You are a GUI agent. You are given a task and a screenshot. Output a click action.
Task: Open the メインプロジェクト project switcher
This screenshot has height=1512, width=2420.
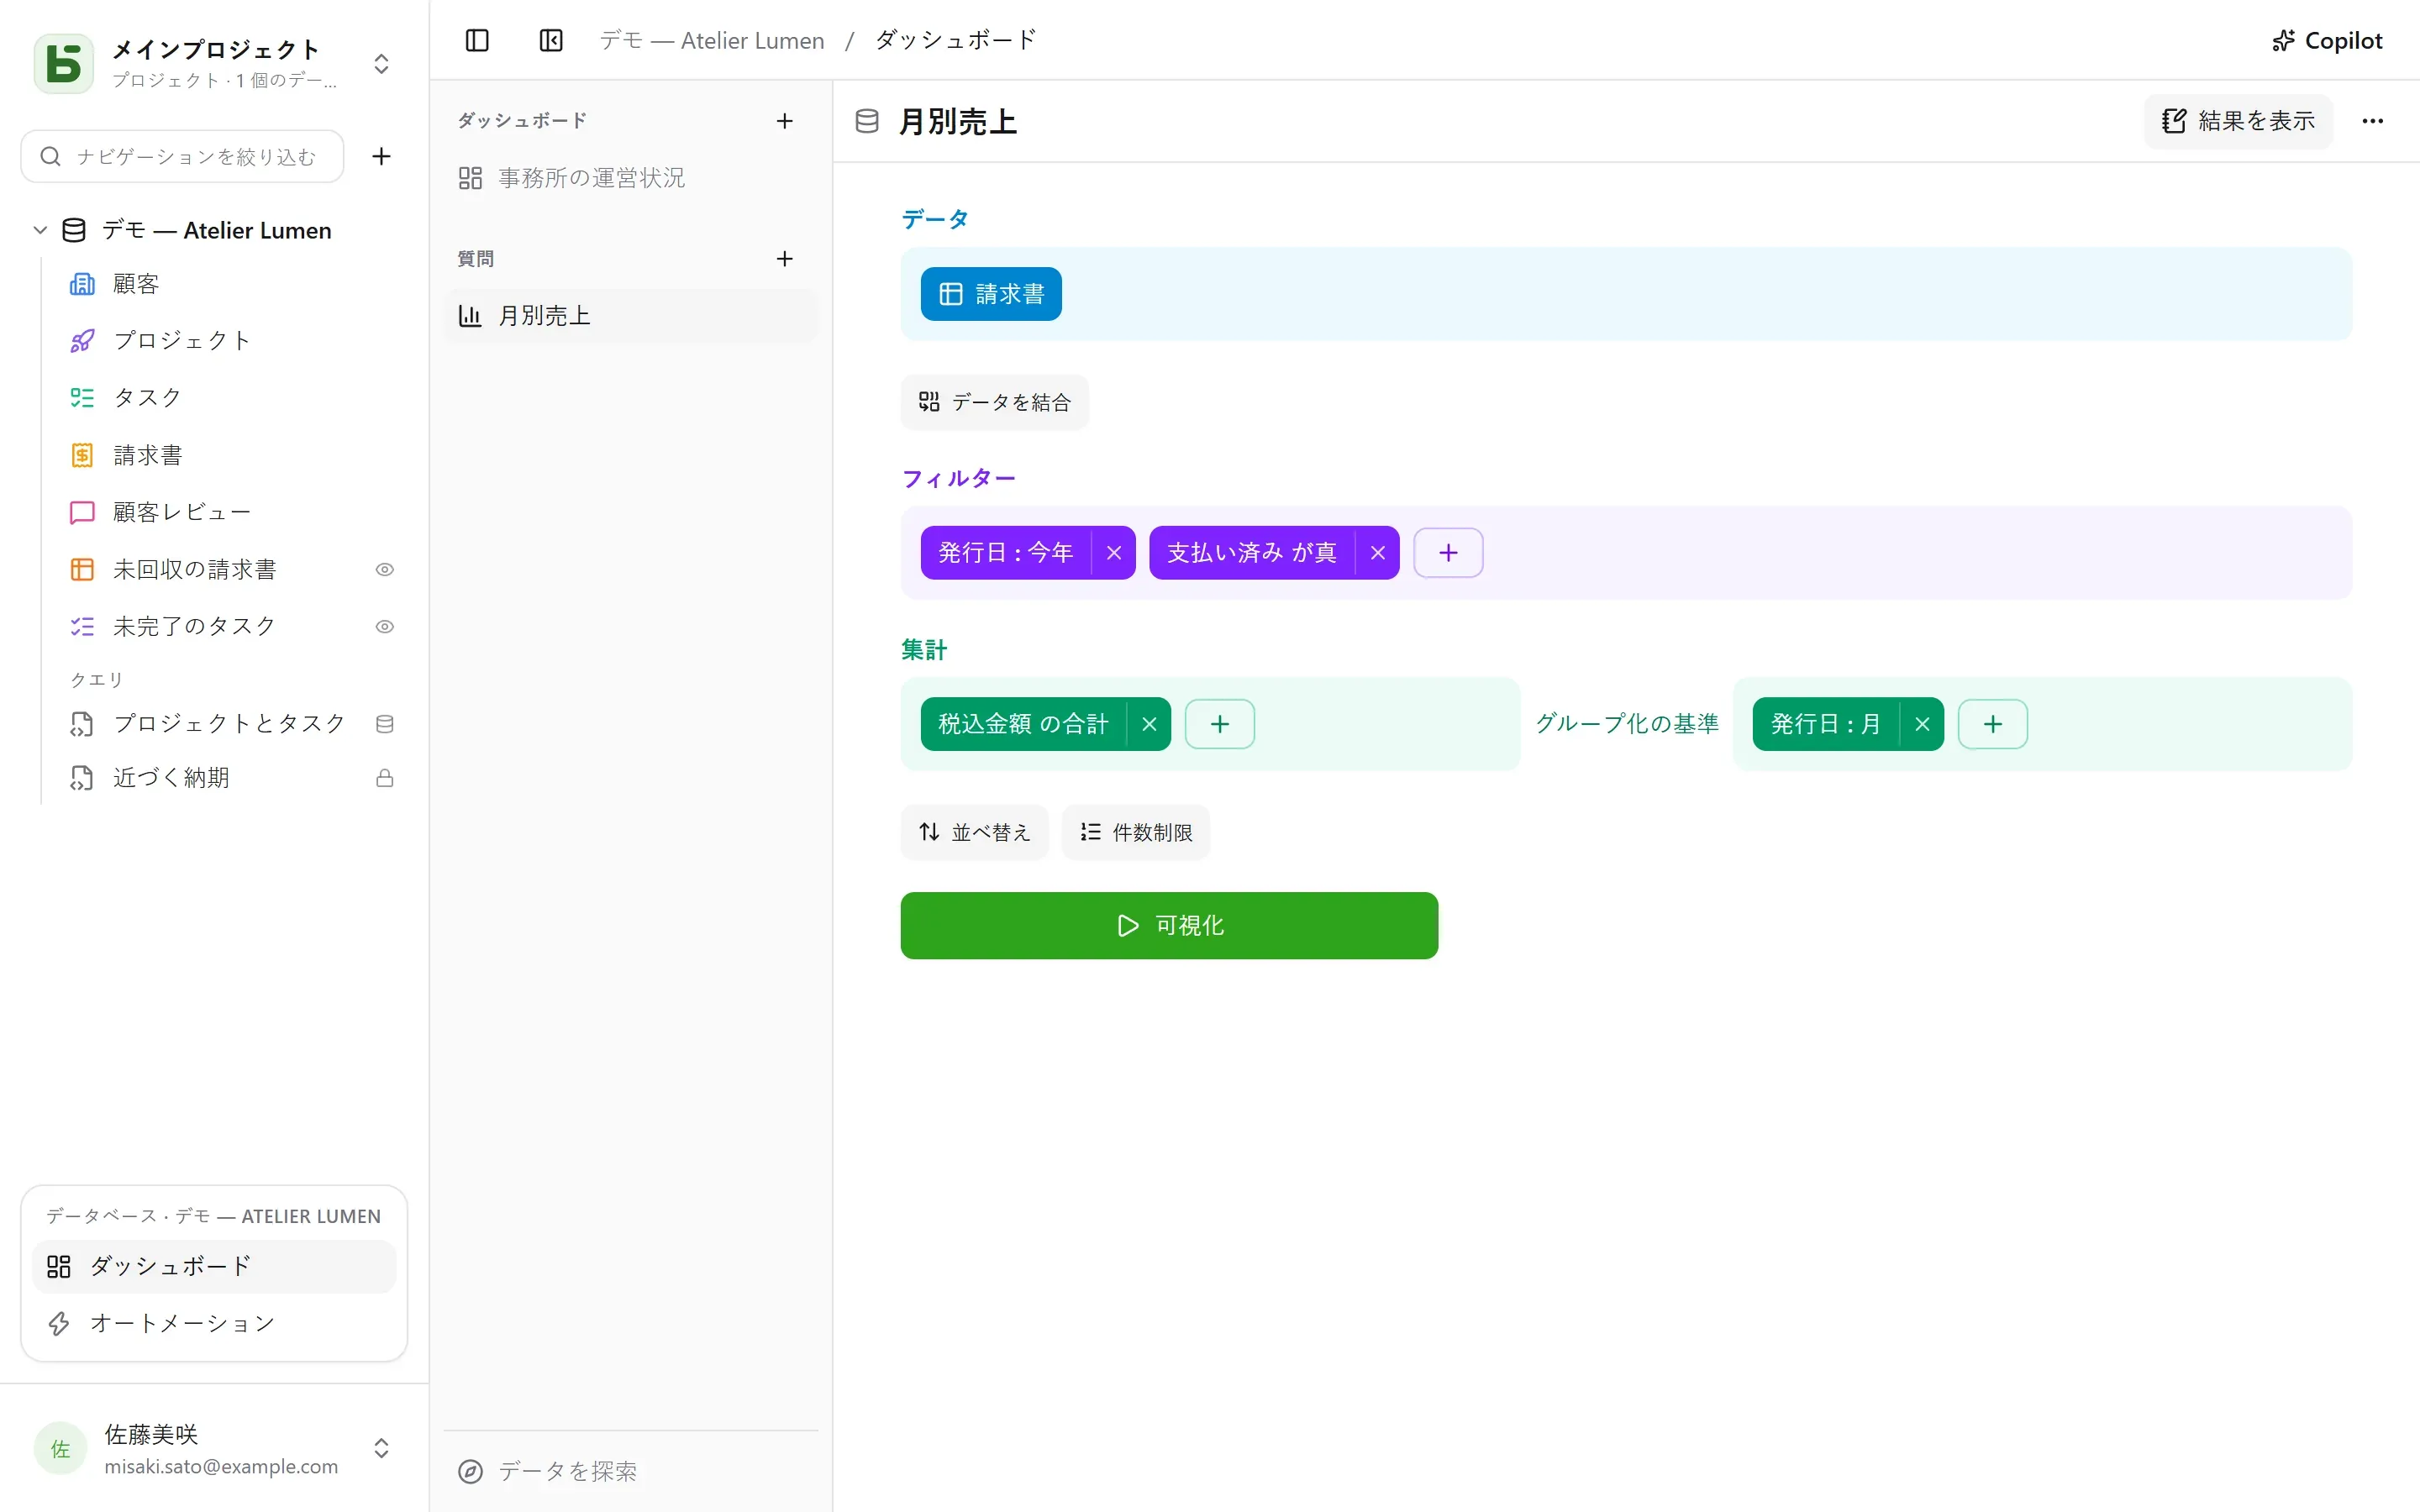pyautogui.click(x=214, y=64)
